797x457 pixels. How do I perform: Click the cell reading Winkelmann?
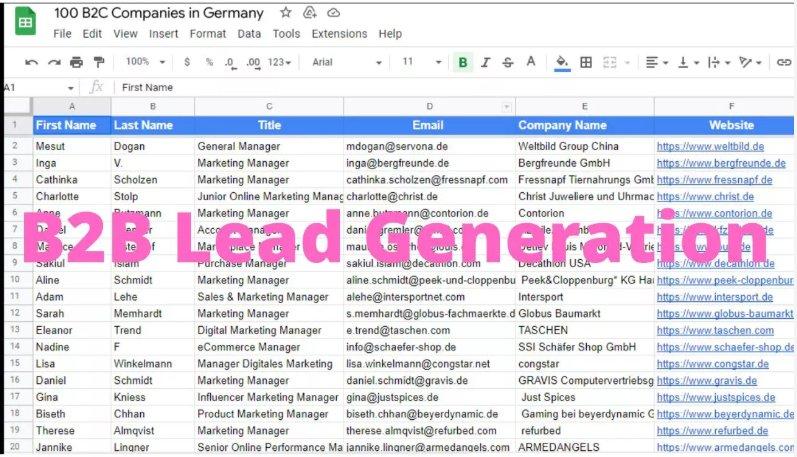(152, 364)
